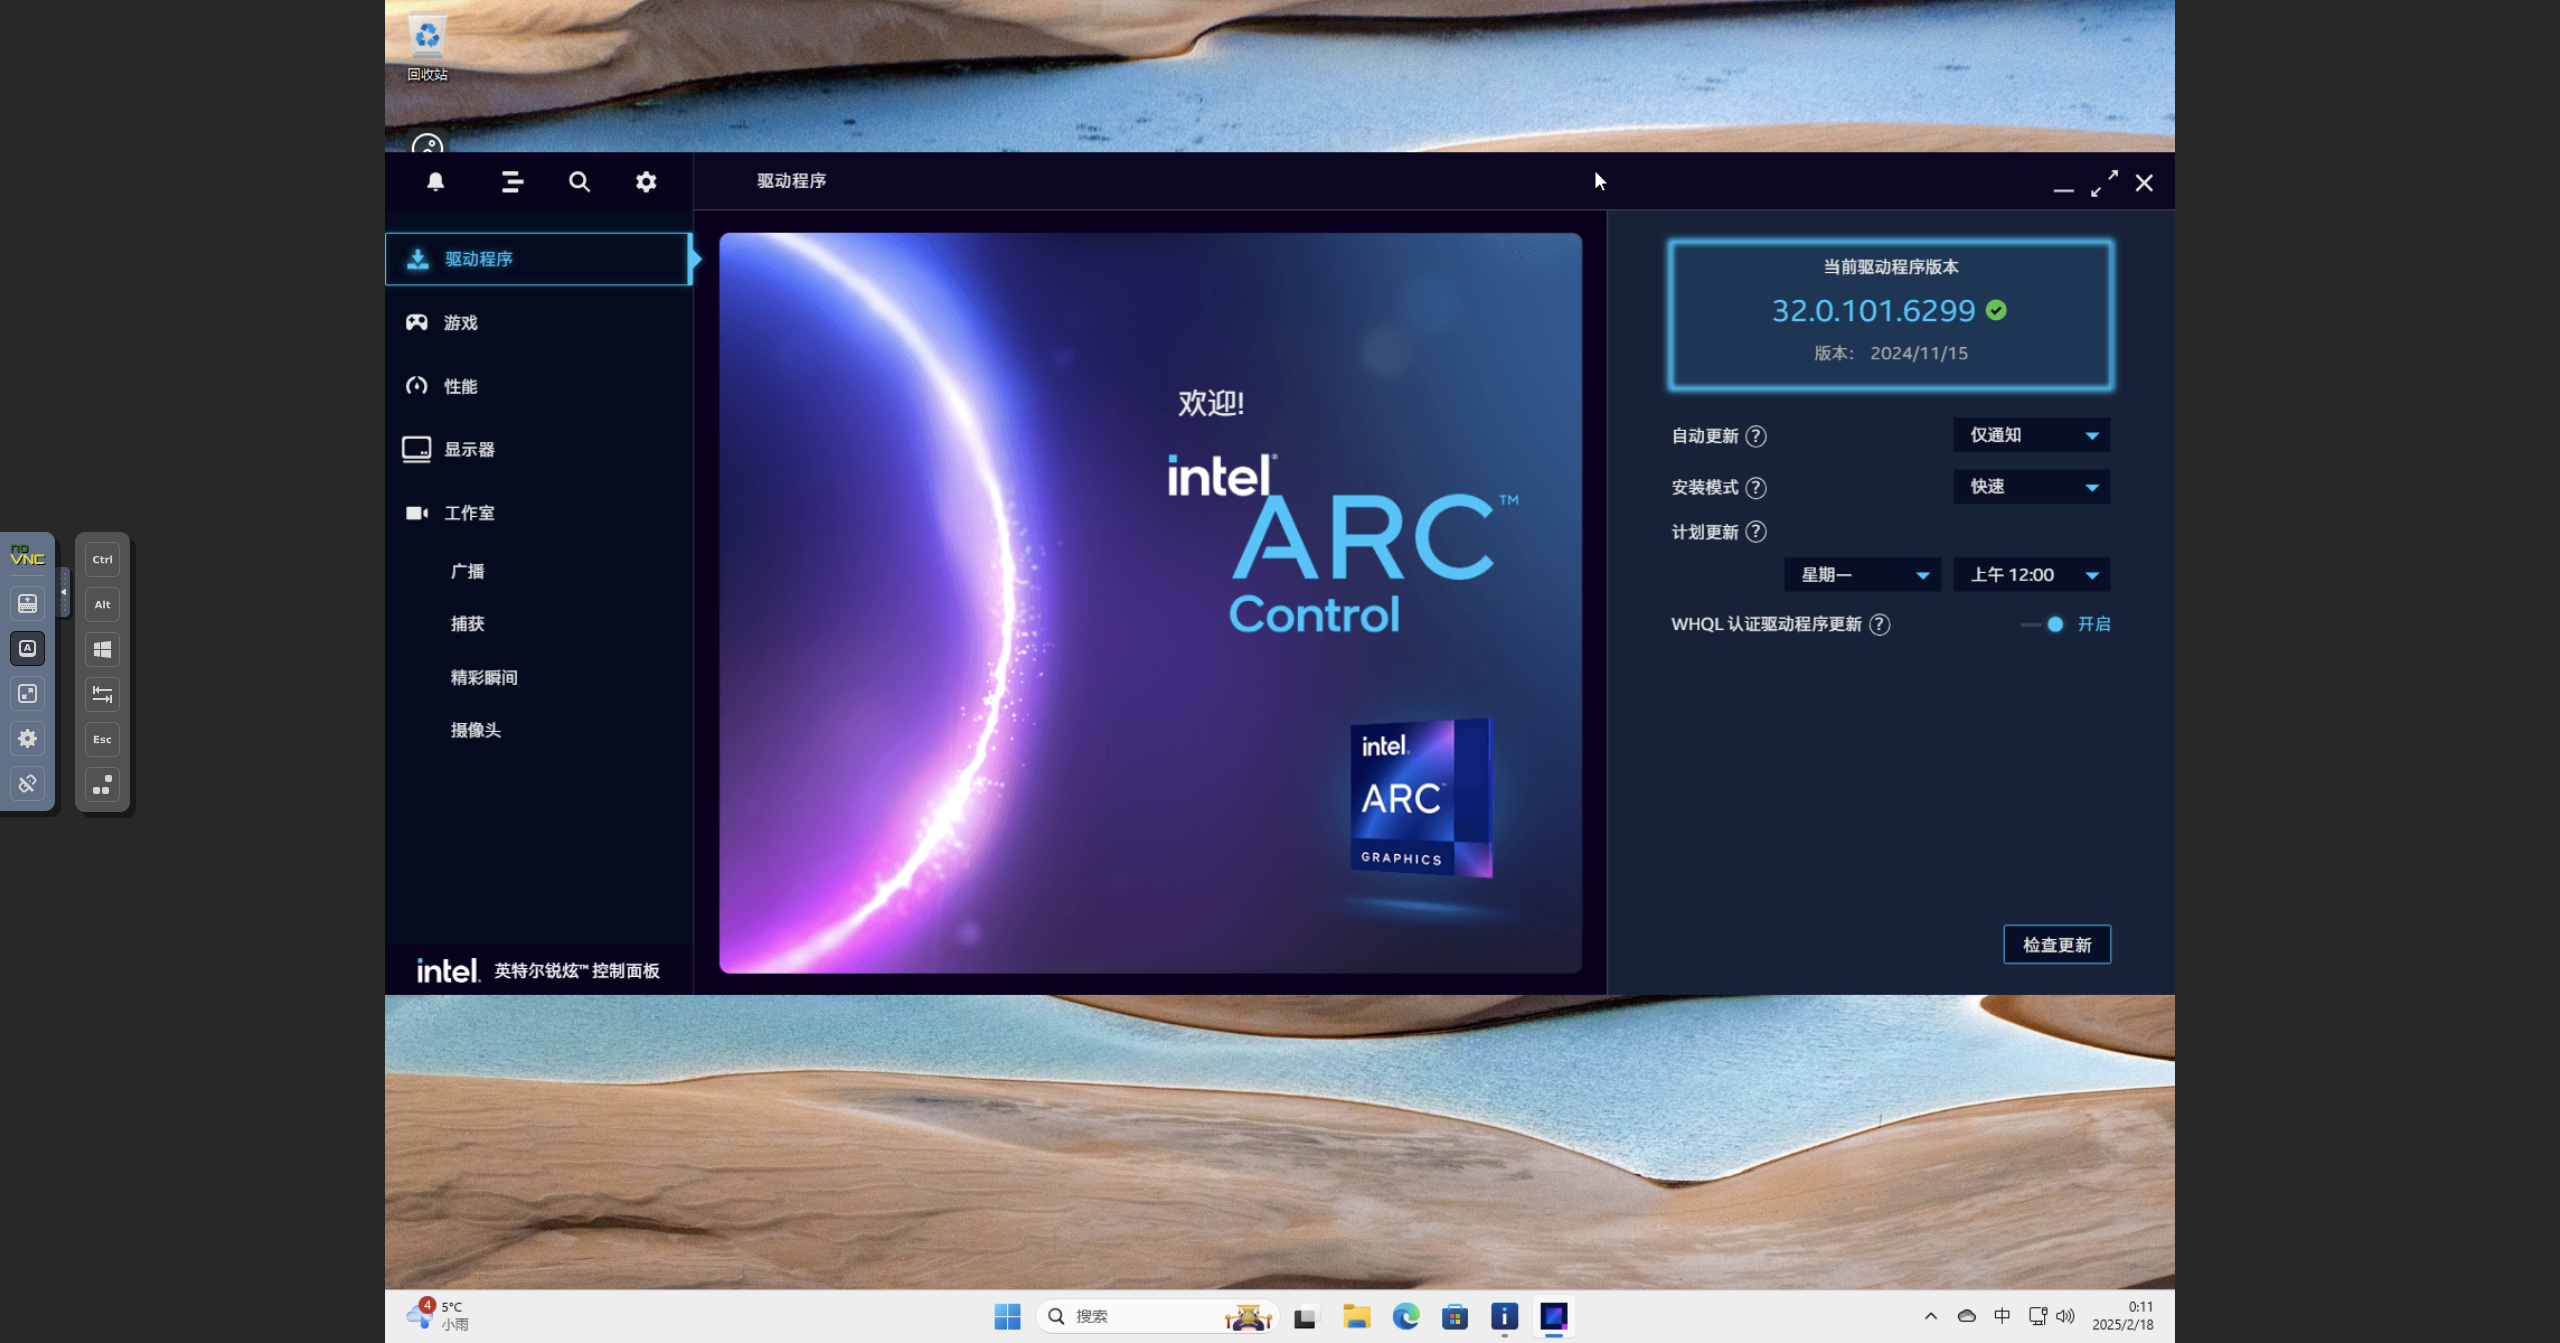Click the search icon in Arc Control
This screenshot has width=2560, height=1343.
579,182
